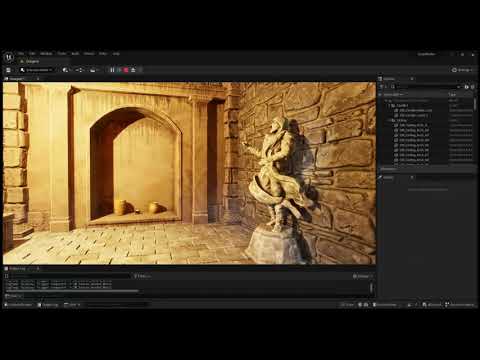480x360 pixels.
Task: Click the eject from player icon
Action: [x=133, y=70]
